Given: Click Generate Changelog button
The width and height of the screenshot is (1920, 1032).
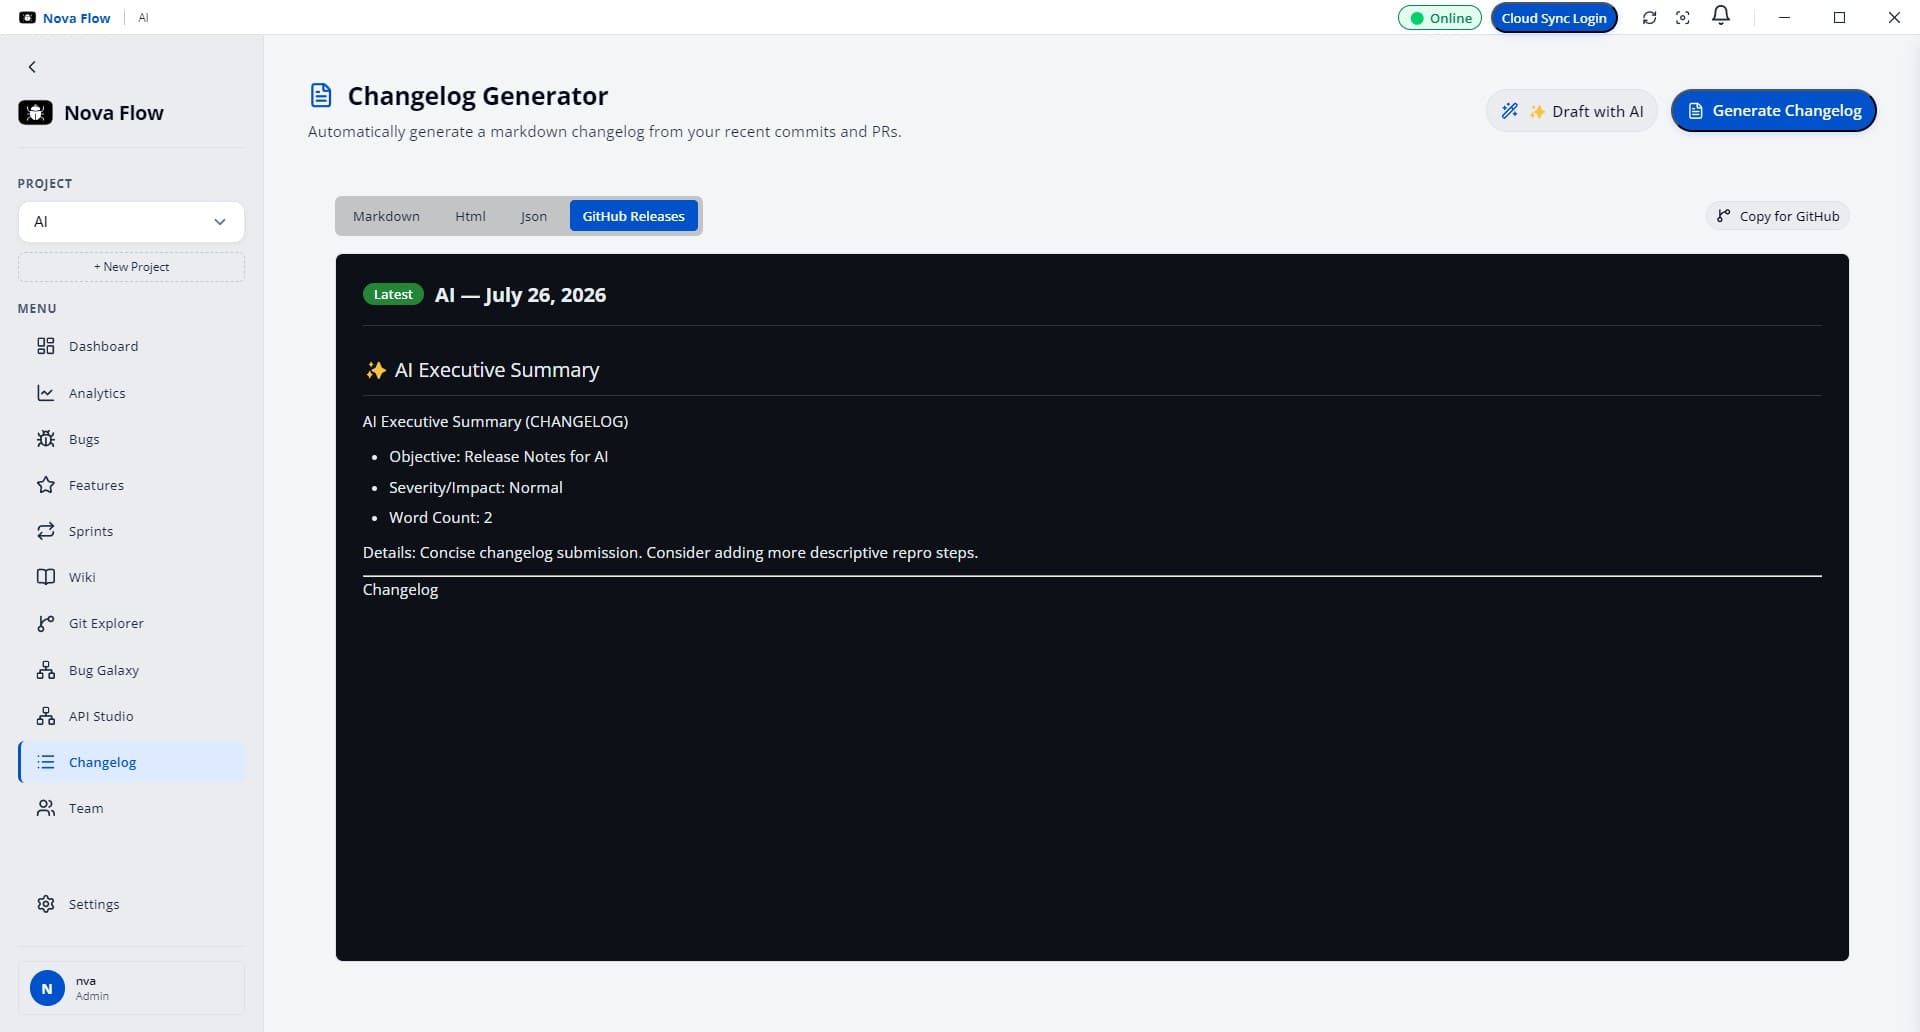Looking at the screenshot, I should 1773,111.
